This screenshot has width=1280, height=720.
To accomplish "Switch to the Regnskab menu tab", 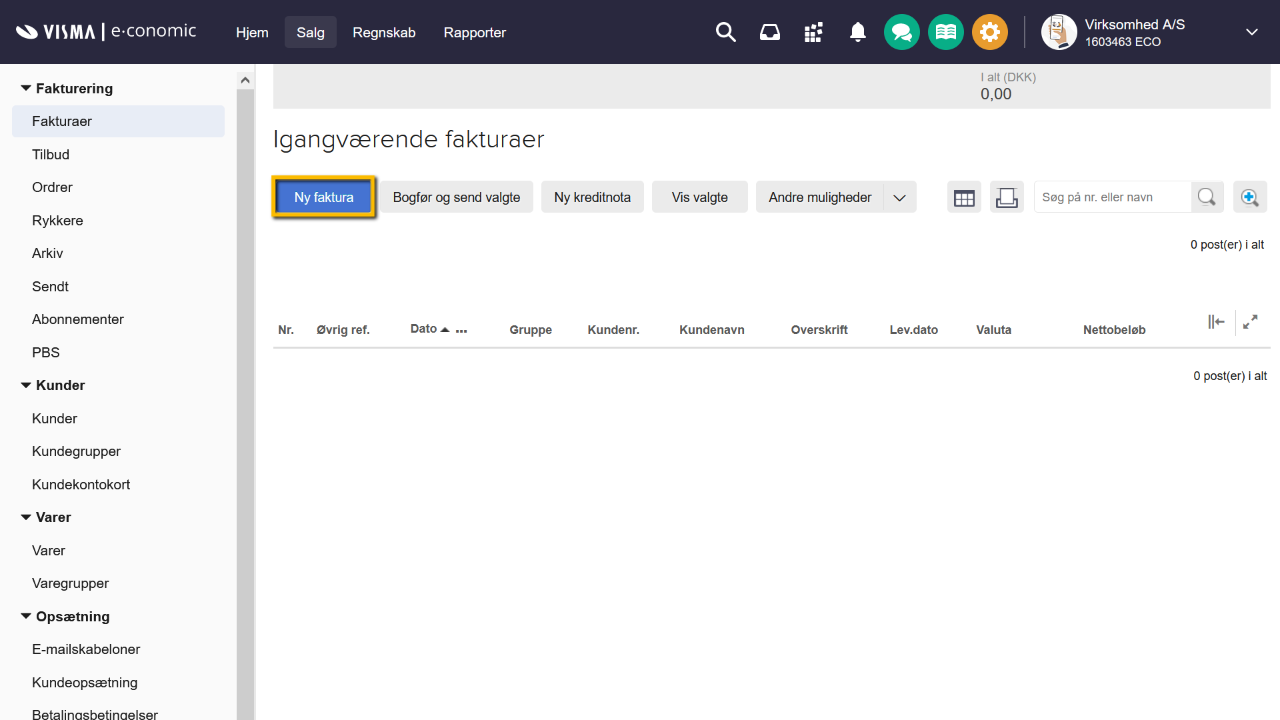I will 384,32.
